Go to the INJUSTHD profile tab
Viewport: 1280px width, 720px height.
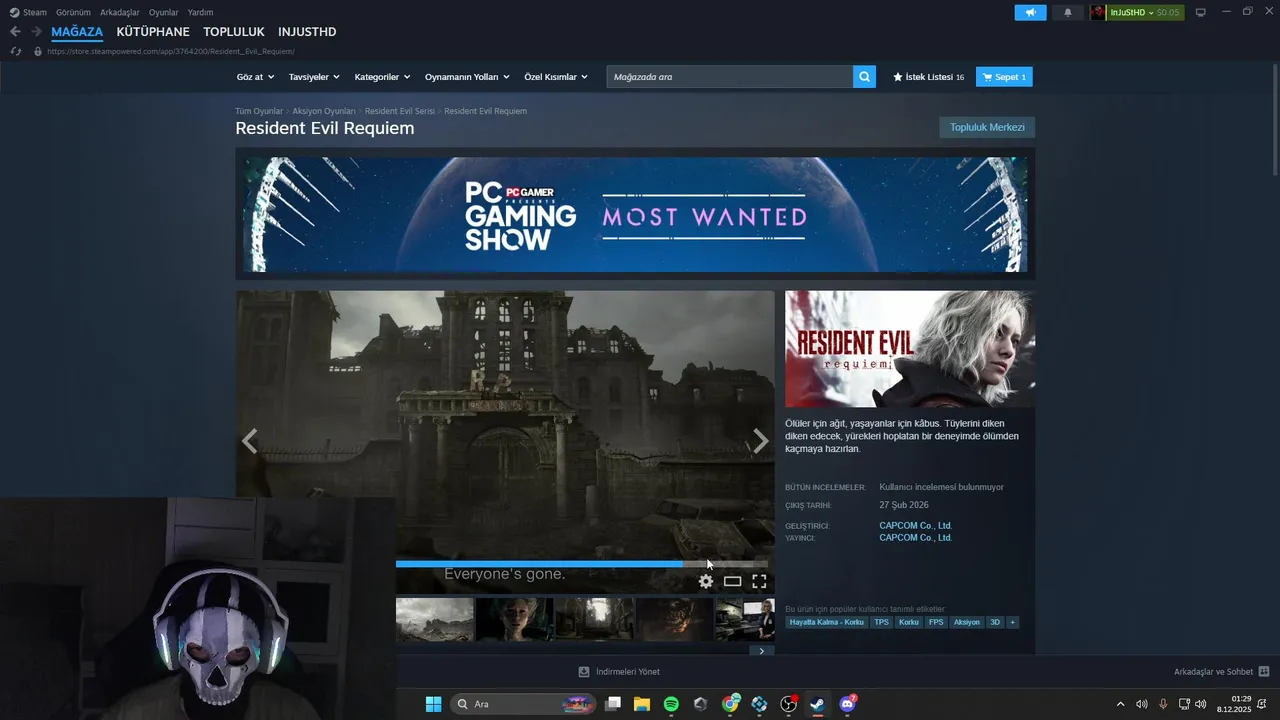307,32
